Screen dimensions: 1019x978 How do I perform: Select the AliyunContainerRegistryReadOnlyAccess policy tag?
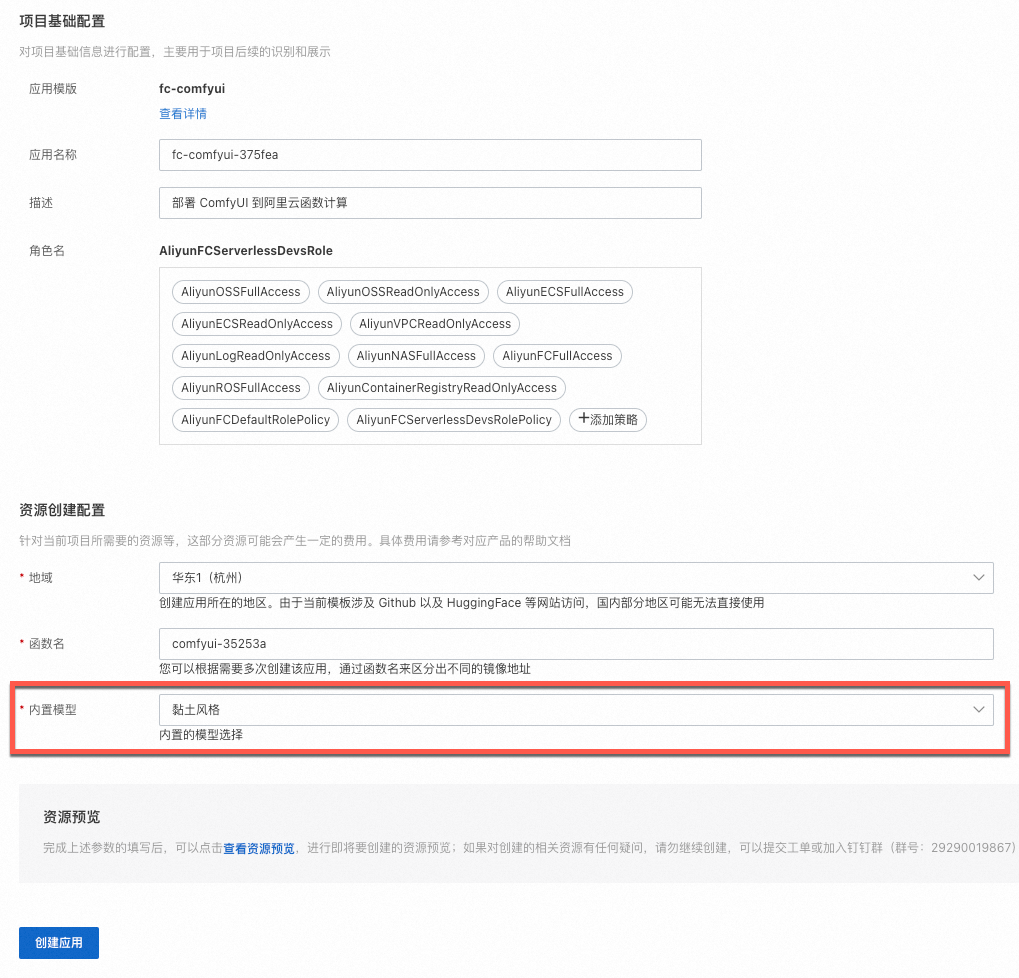tap(442, 387)
